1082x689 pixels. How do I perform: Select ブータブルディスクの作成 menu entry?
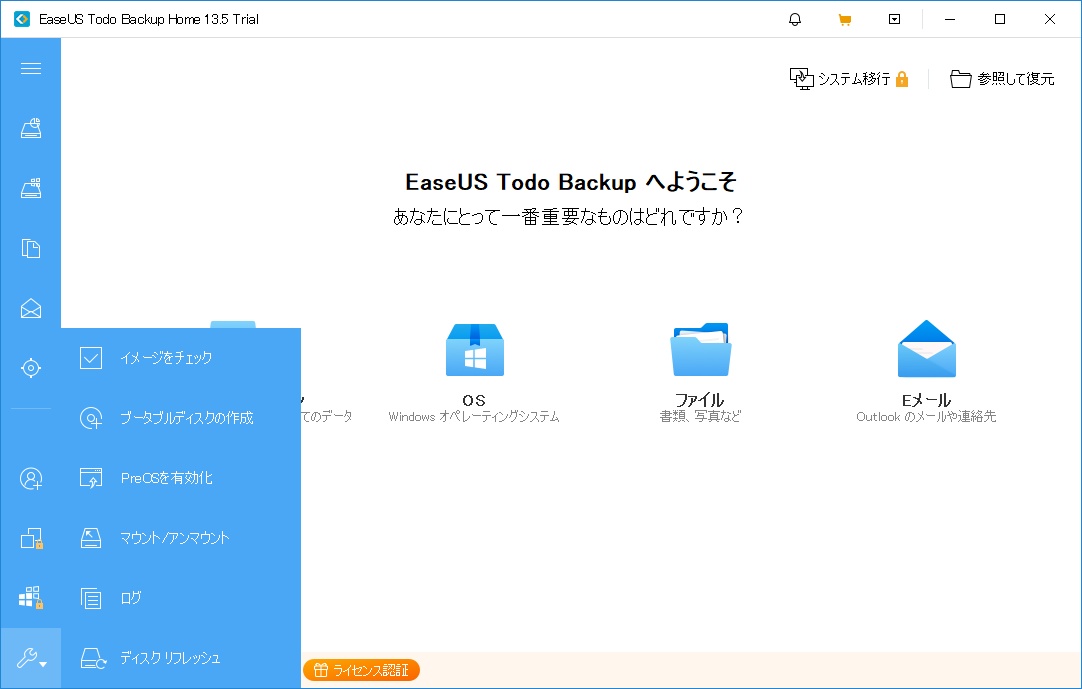(x=181, y=418)
